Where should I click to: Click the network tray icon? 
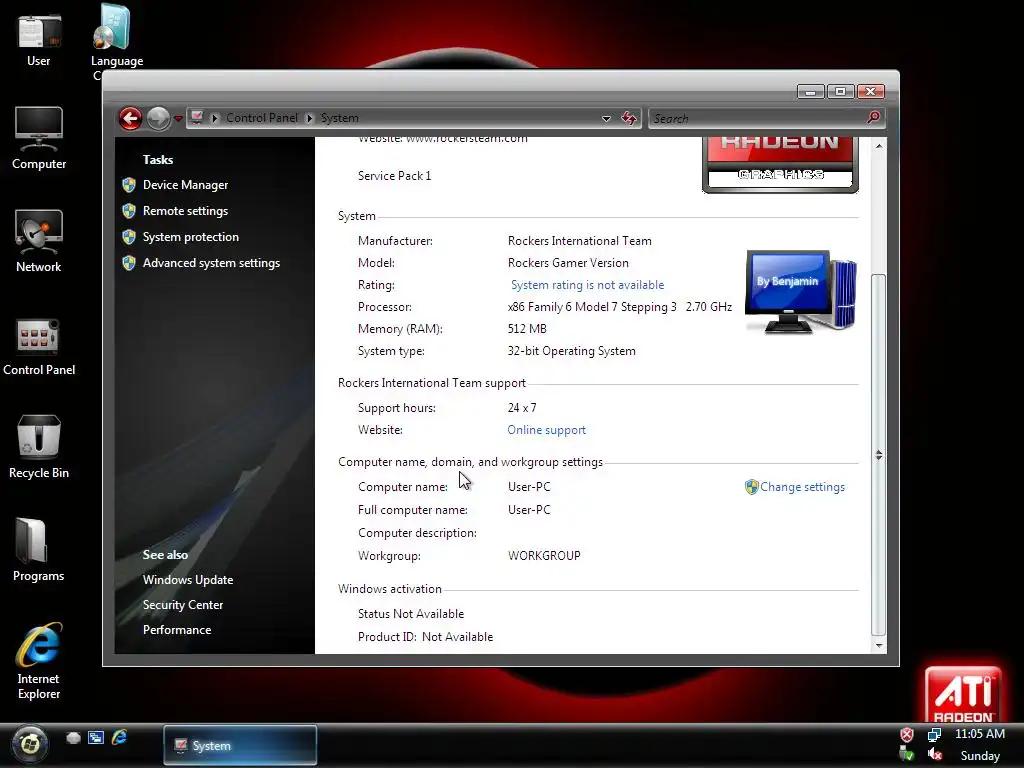click(935, 735)
